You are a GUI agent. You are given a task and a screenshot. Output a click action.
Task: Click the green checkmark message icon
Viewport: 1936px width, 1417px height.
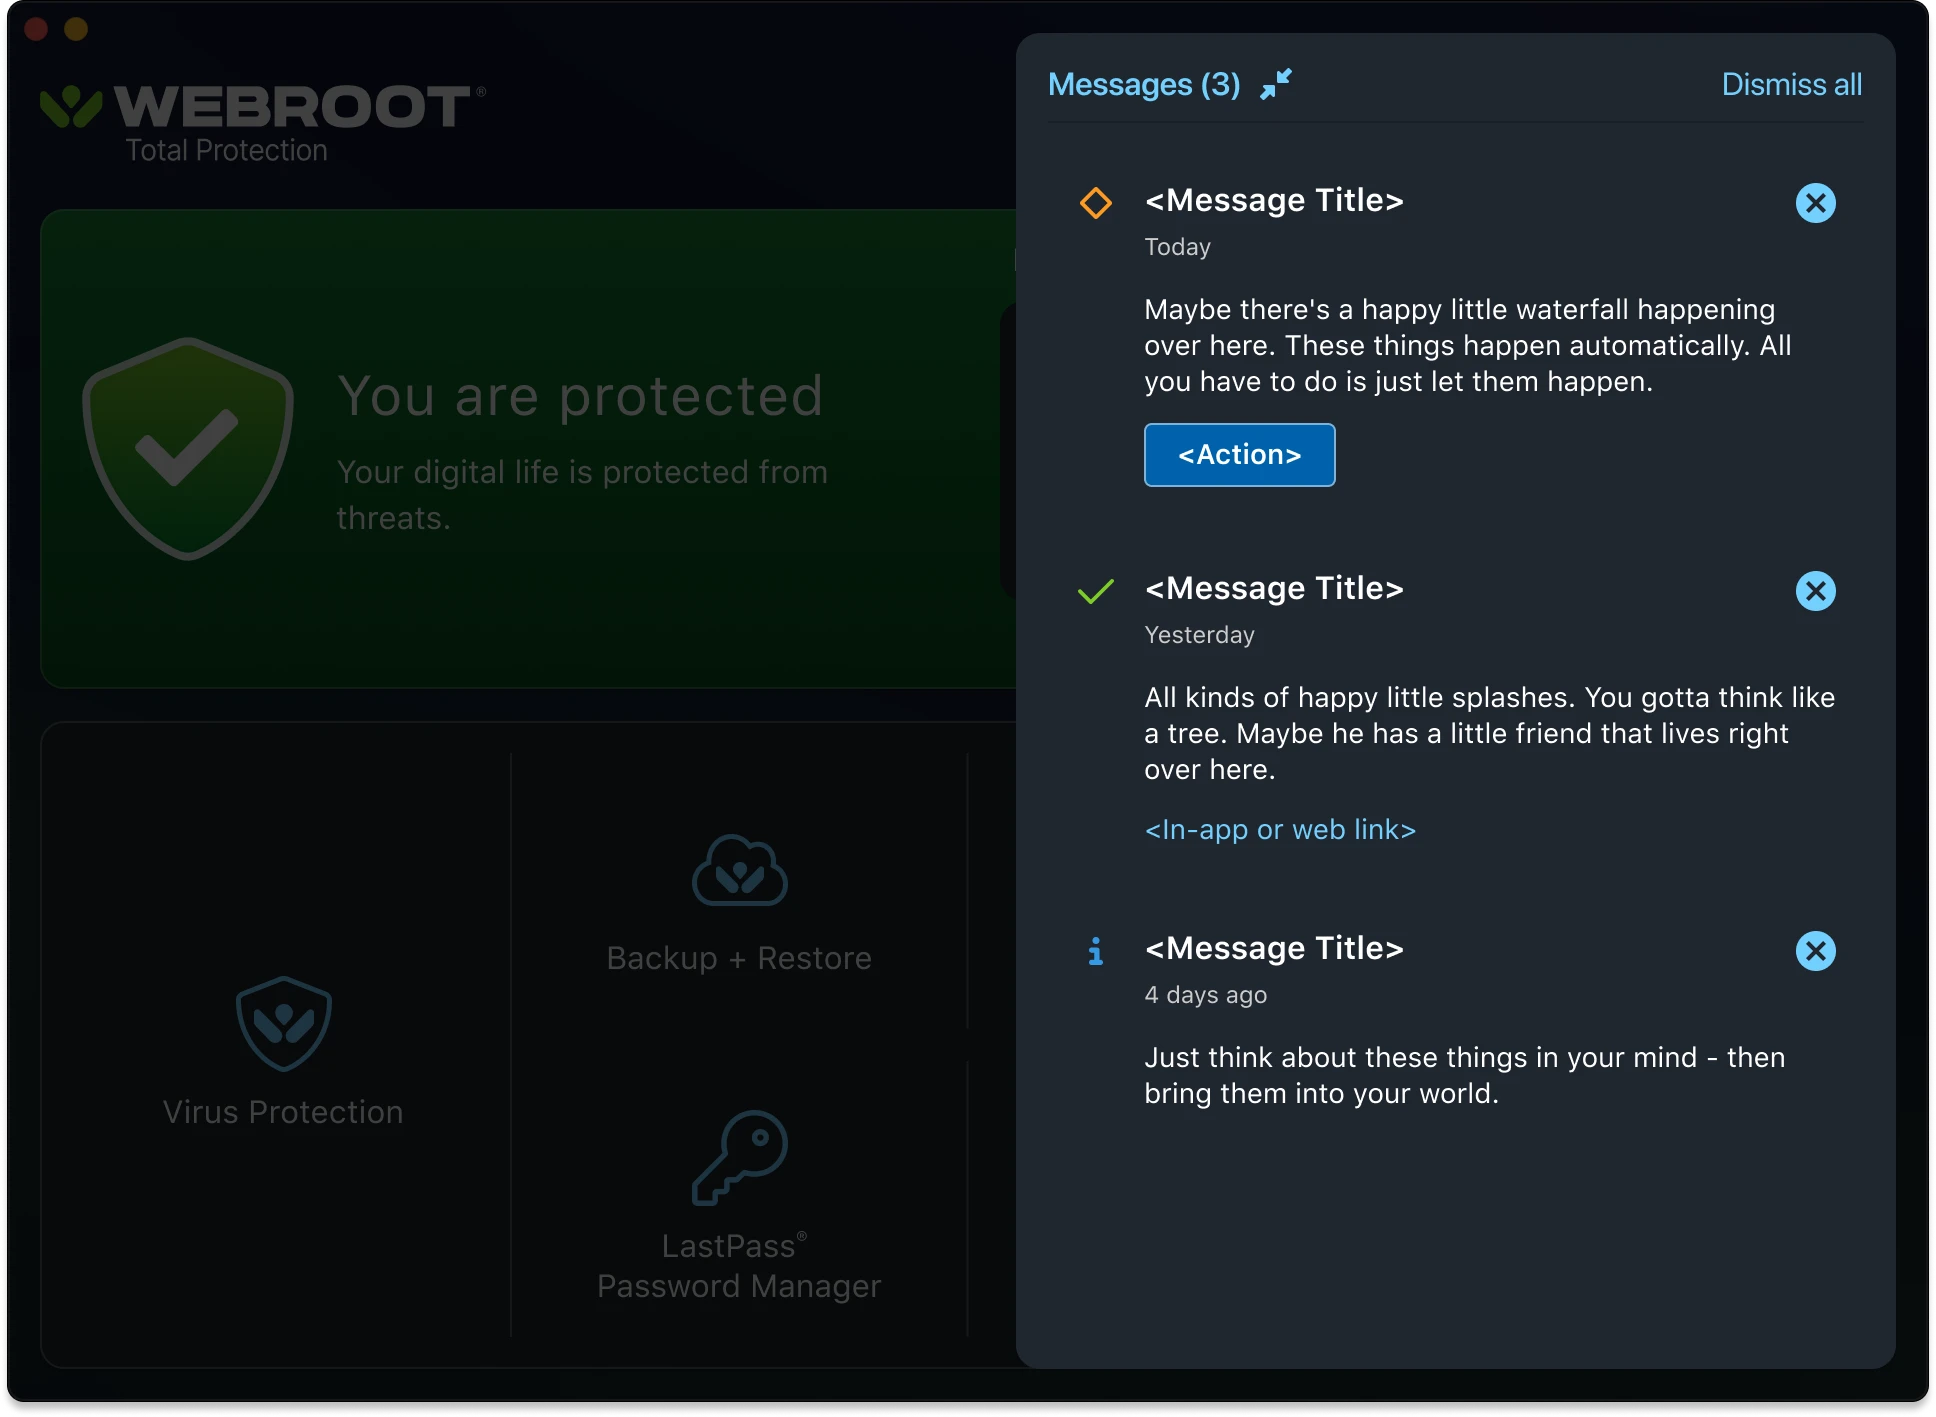pos(1096,591)
